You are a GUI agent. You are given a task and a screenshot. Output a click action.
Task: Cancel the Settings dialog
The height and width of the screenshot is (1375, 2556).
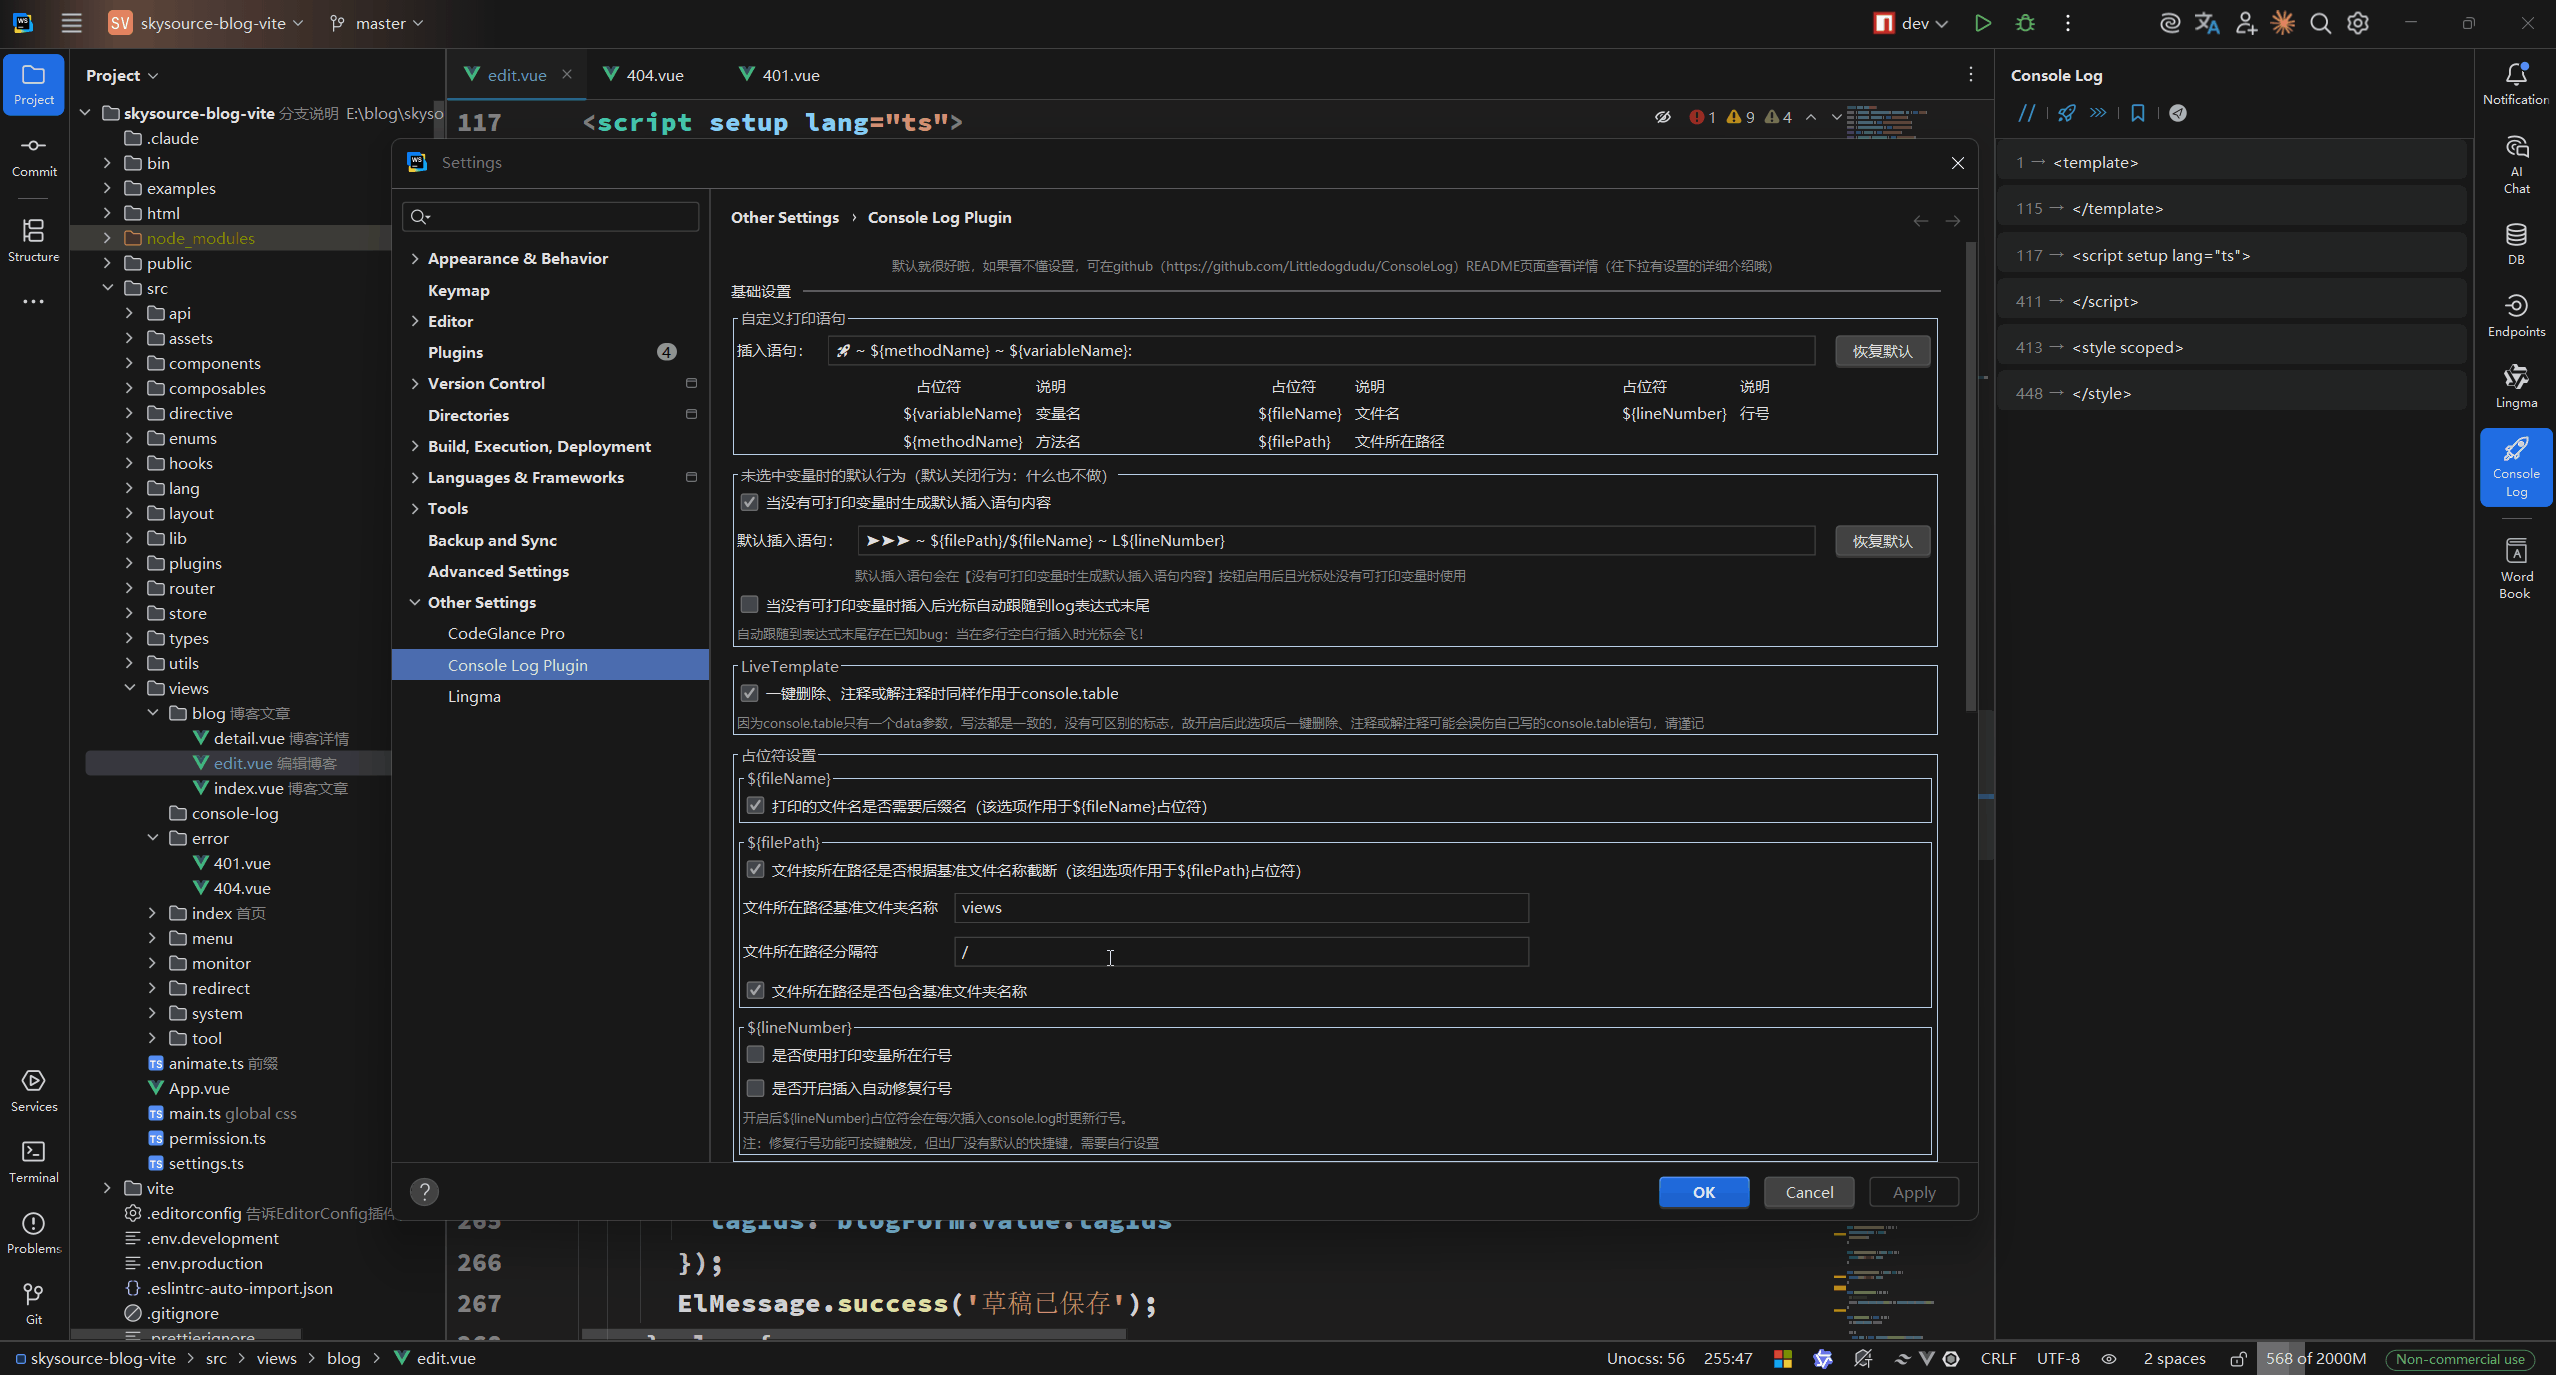click(x=1809, y=1192)
